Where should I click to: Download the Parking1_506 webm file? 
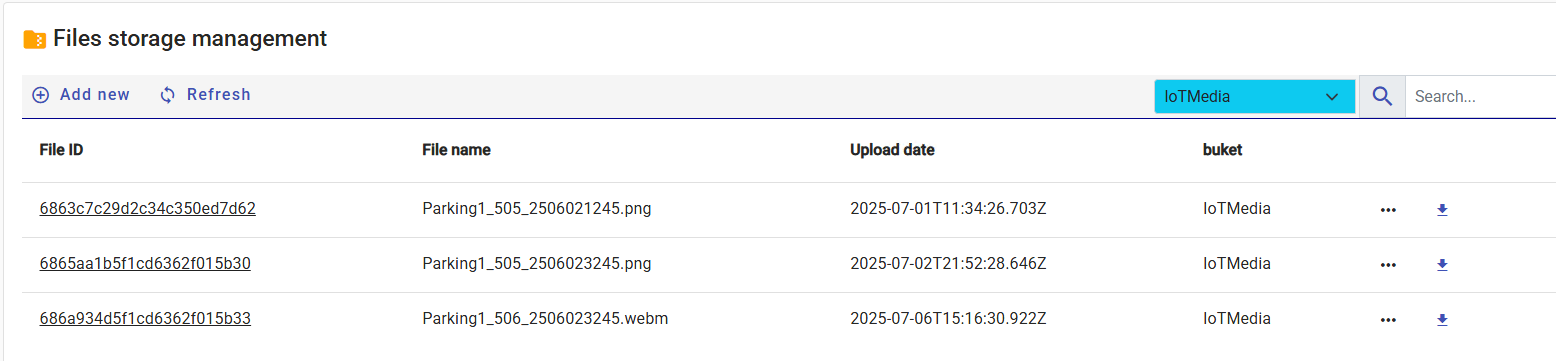(x=1442, y=320)
